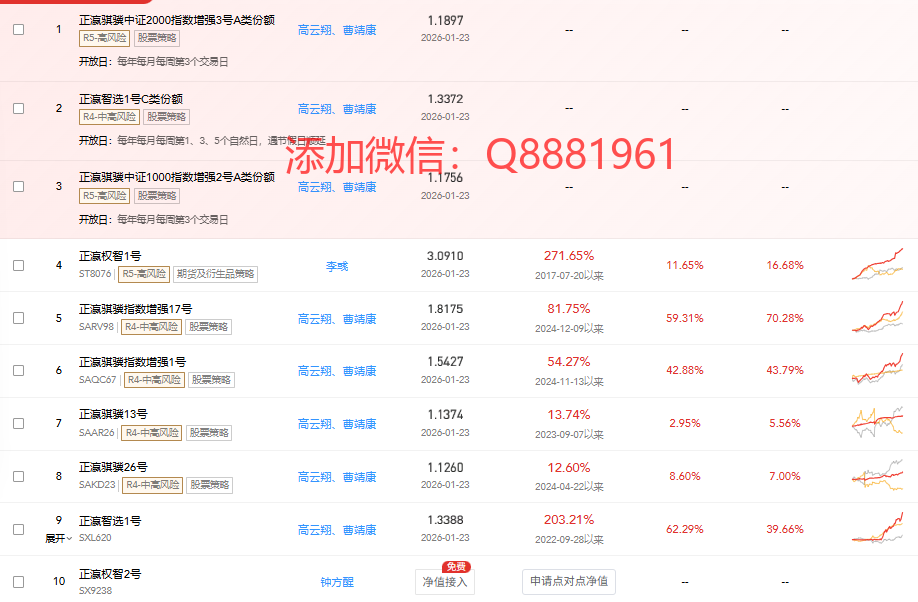Toggle checkbox for 正瀛智选1号C类份额
Image resolution: width=918 pixels, height=602 pixels.
(19, 108)
